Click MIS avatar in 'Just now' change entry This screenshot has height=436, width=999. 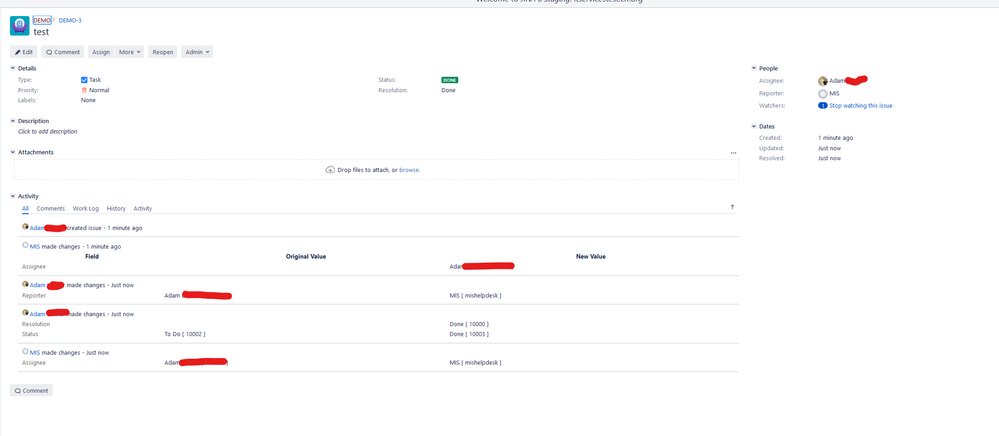click(x=25, y=352)
